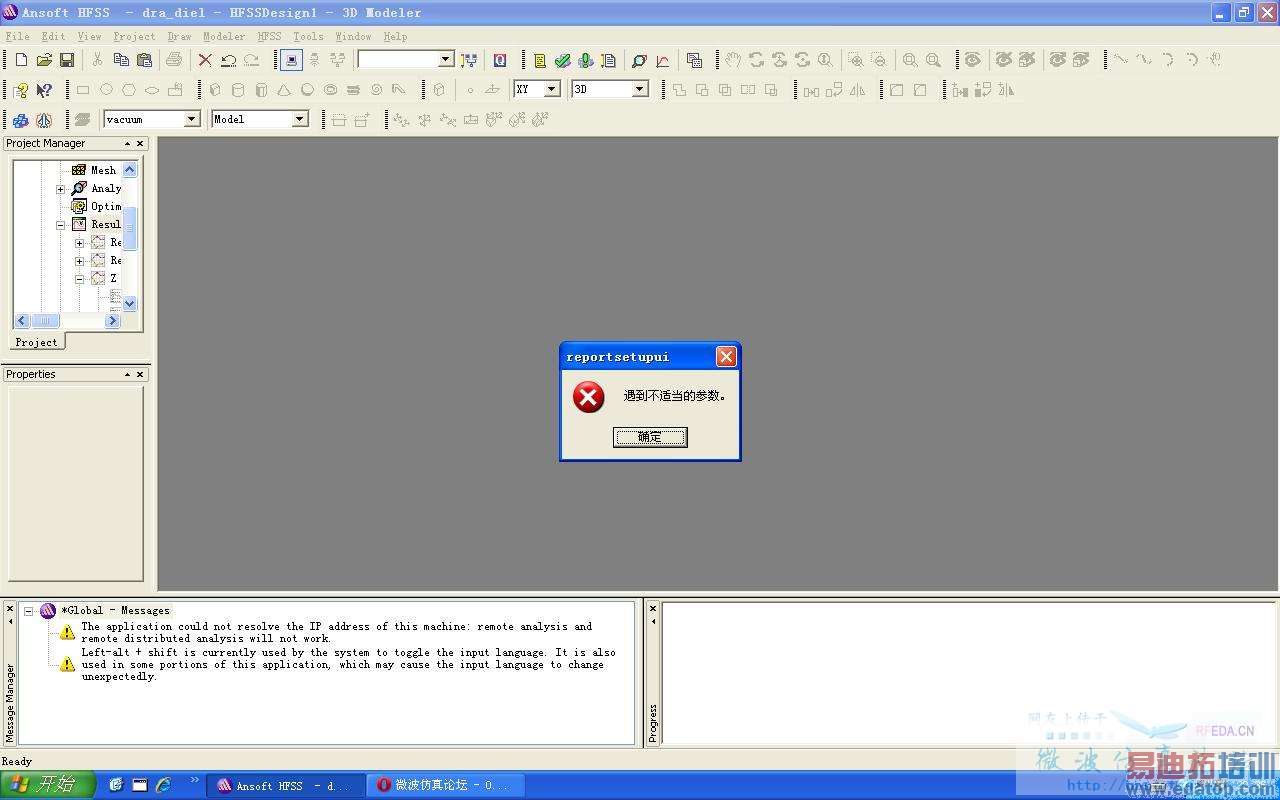The image size is (1280, 800).
Task: Click the Mesh item in project tree
Action: click(x=94, y=170)
